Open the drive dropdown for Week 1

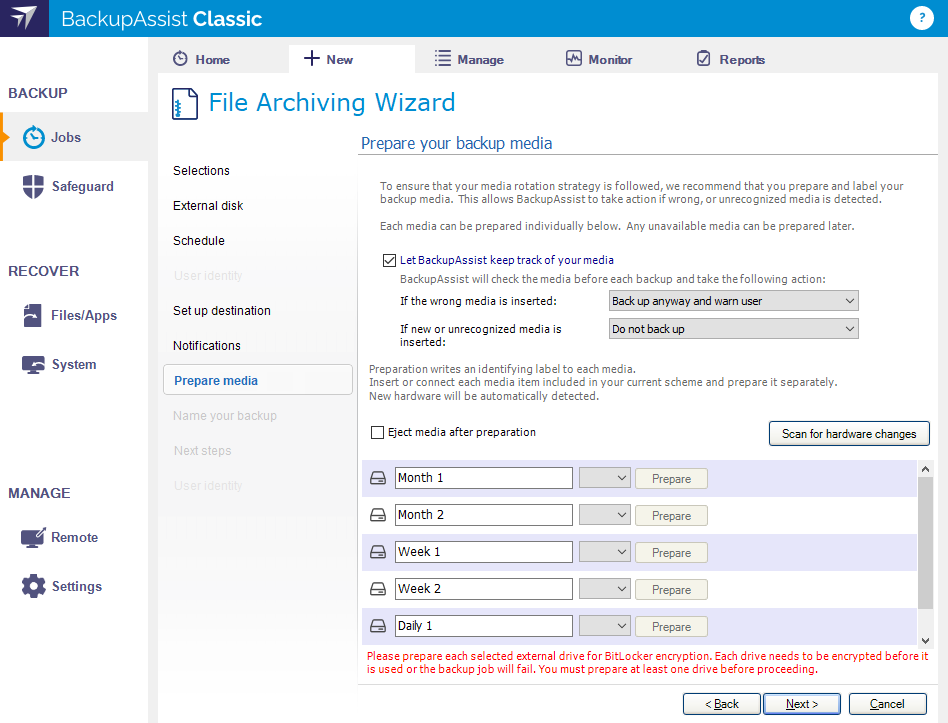click(x=605, y=552)
